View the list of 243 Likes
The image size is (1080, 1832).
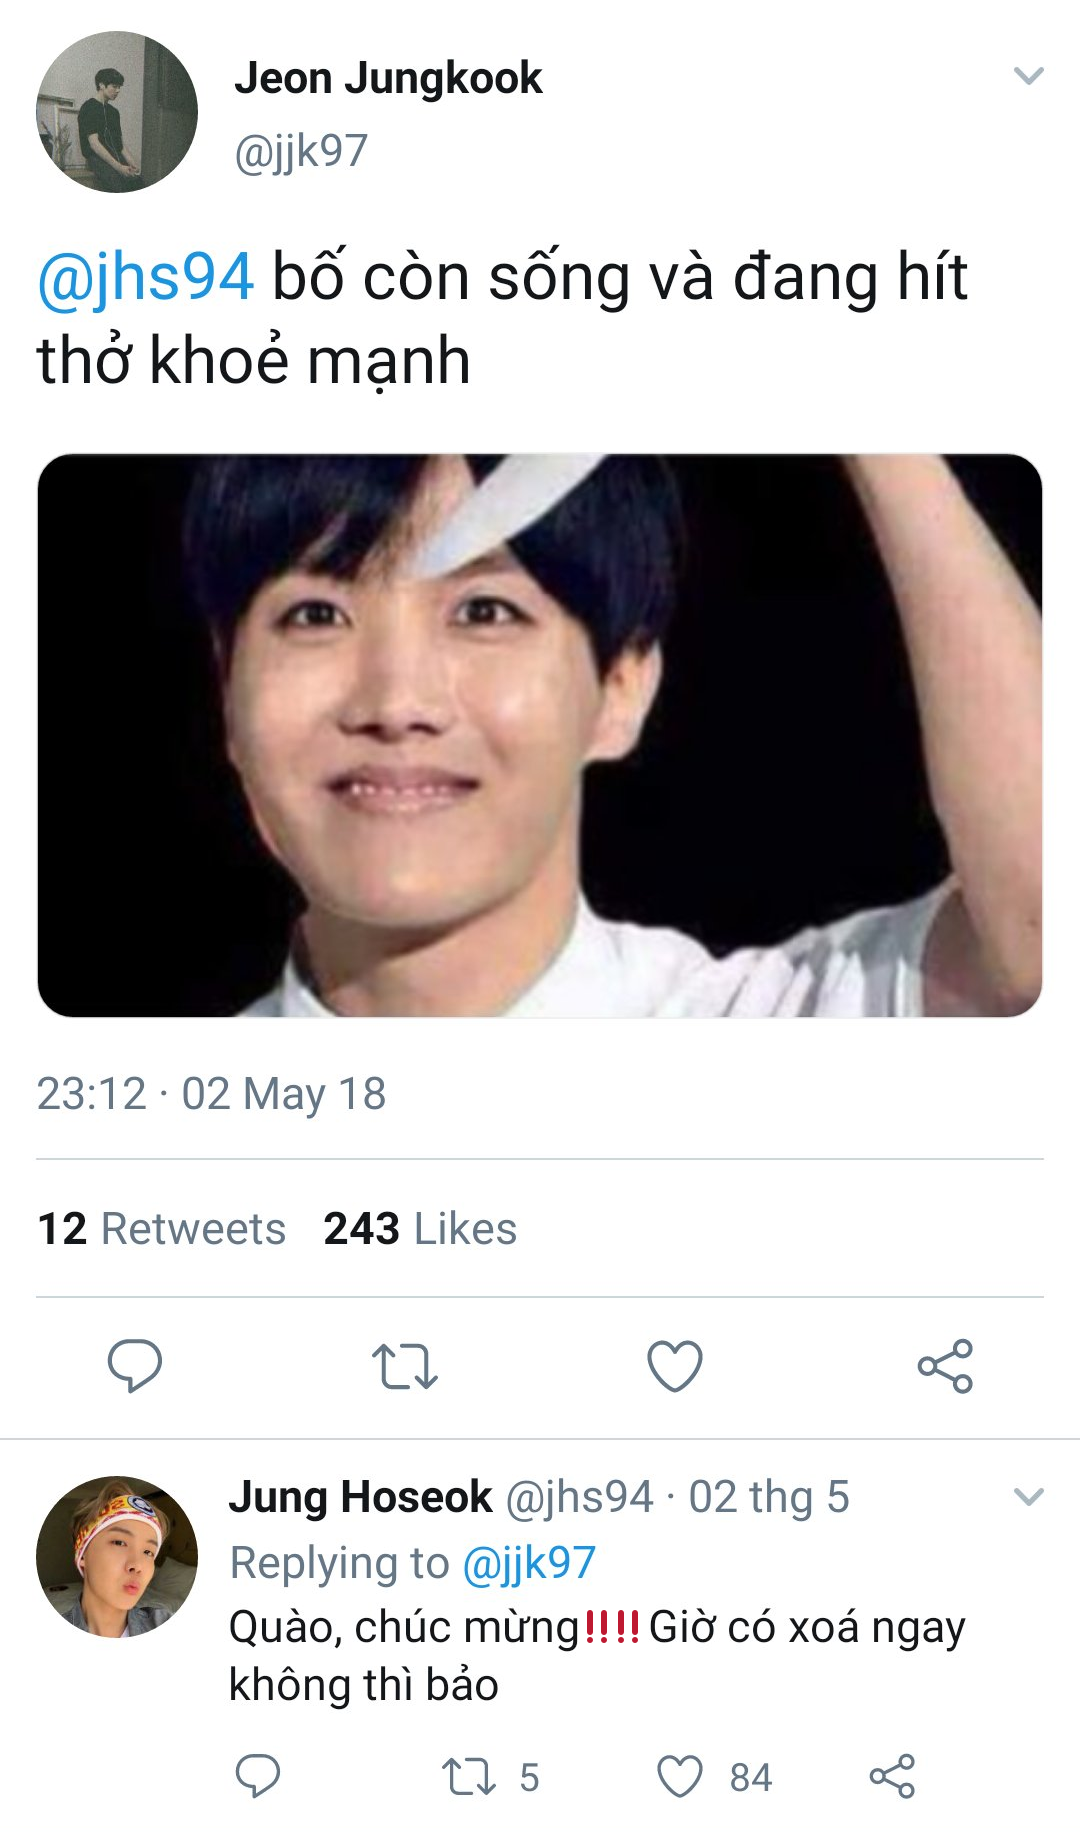[420, 1229]
